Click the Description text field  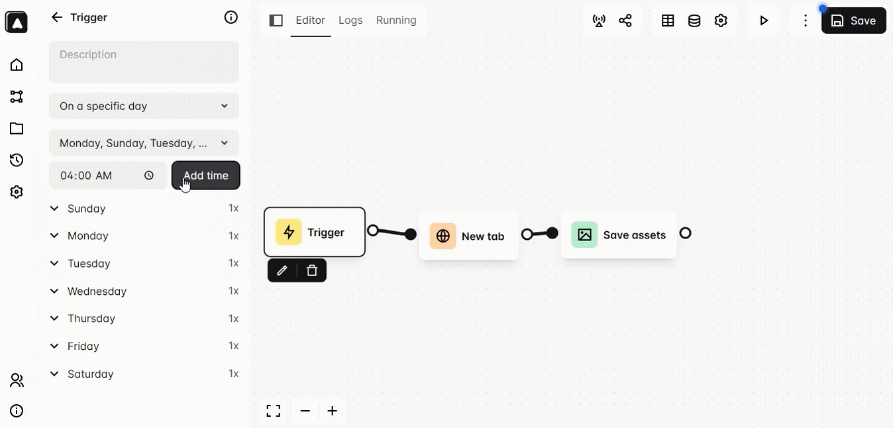pyautogui.click(x=144, y=62)
